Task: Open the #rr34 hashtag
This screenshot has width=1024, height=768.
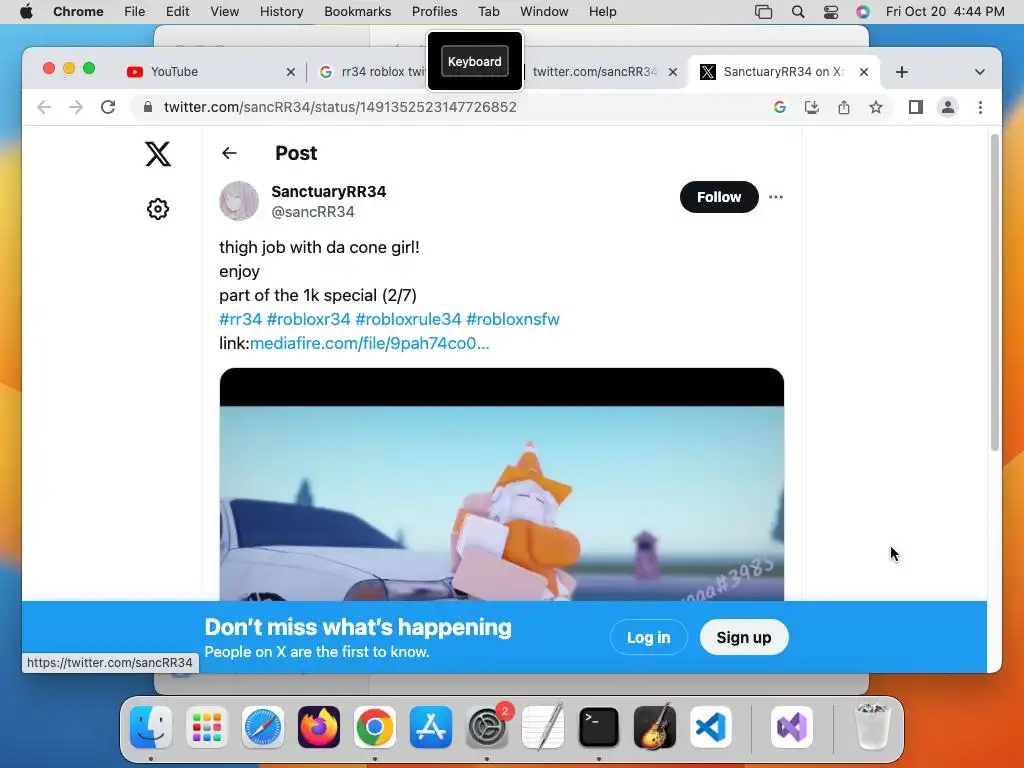Action: point(240,319)
